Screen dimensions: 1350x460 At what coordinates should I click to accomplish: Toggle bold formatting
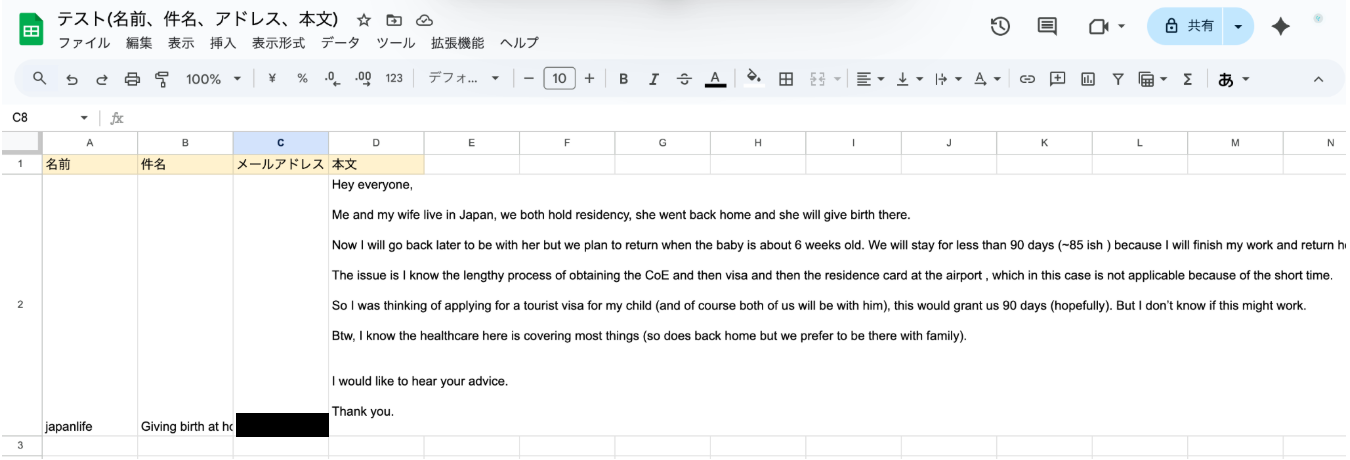pyautogui.click(x=623, y=79)
